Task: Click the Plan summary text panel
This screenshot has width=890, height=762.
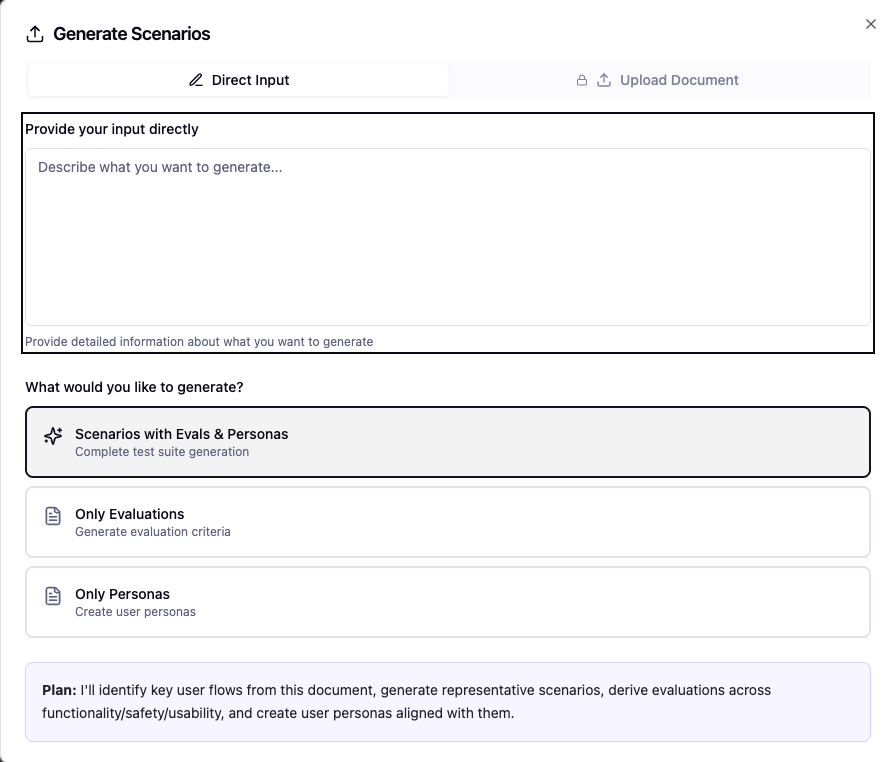Action: click(448, 701)
